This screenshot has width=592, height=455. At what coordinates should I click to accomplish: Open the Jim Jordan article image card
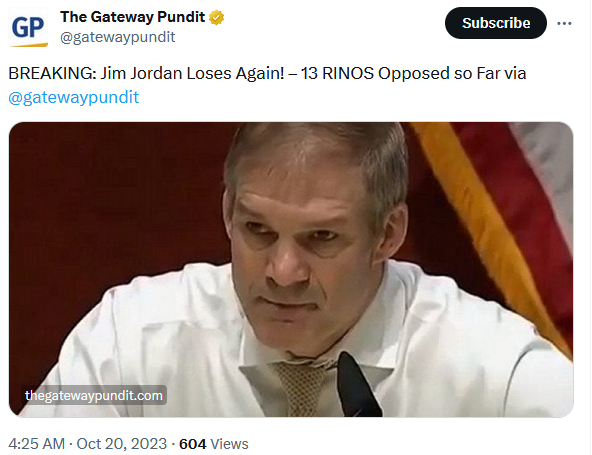(291, 270)
